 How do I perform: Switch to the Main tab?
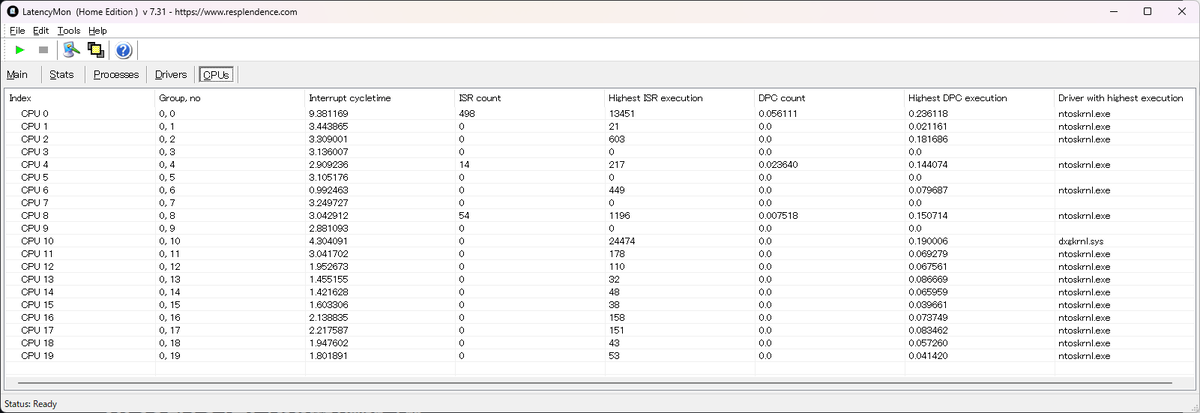[17, 74]
